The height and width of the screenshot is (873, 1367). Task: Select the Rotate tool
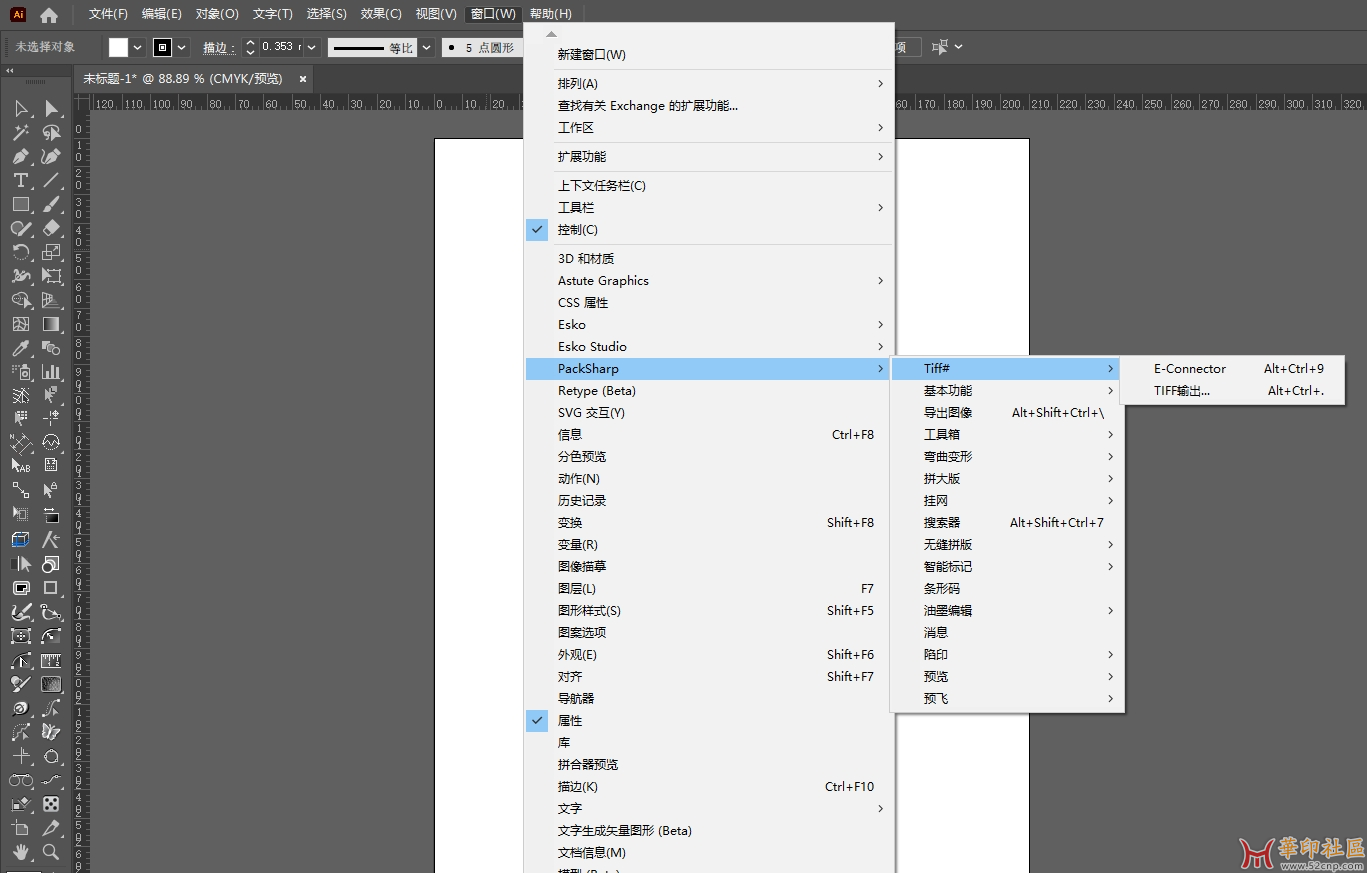click(x=20, y=252)
